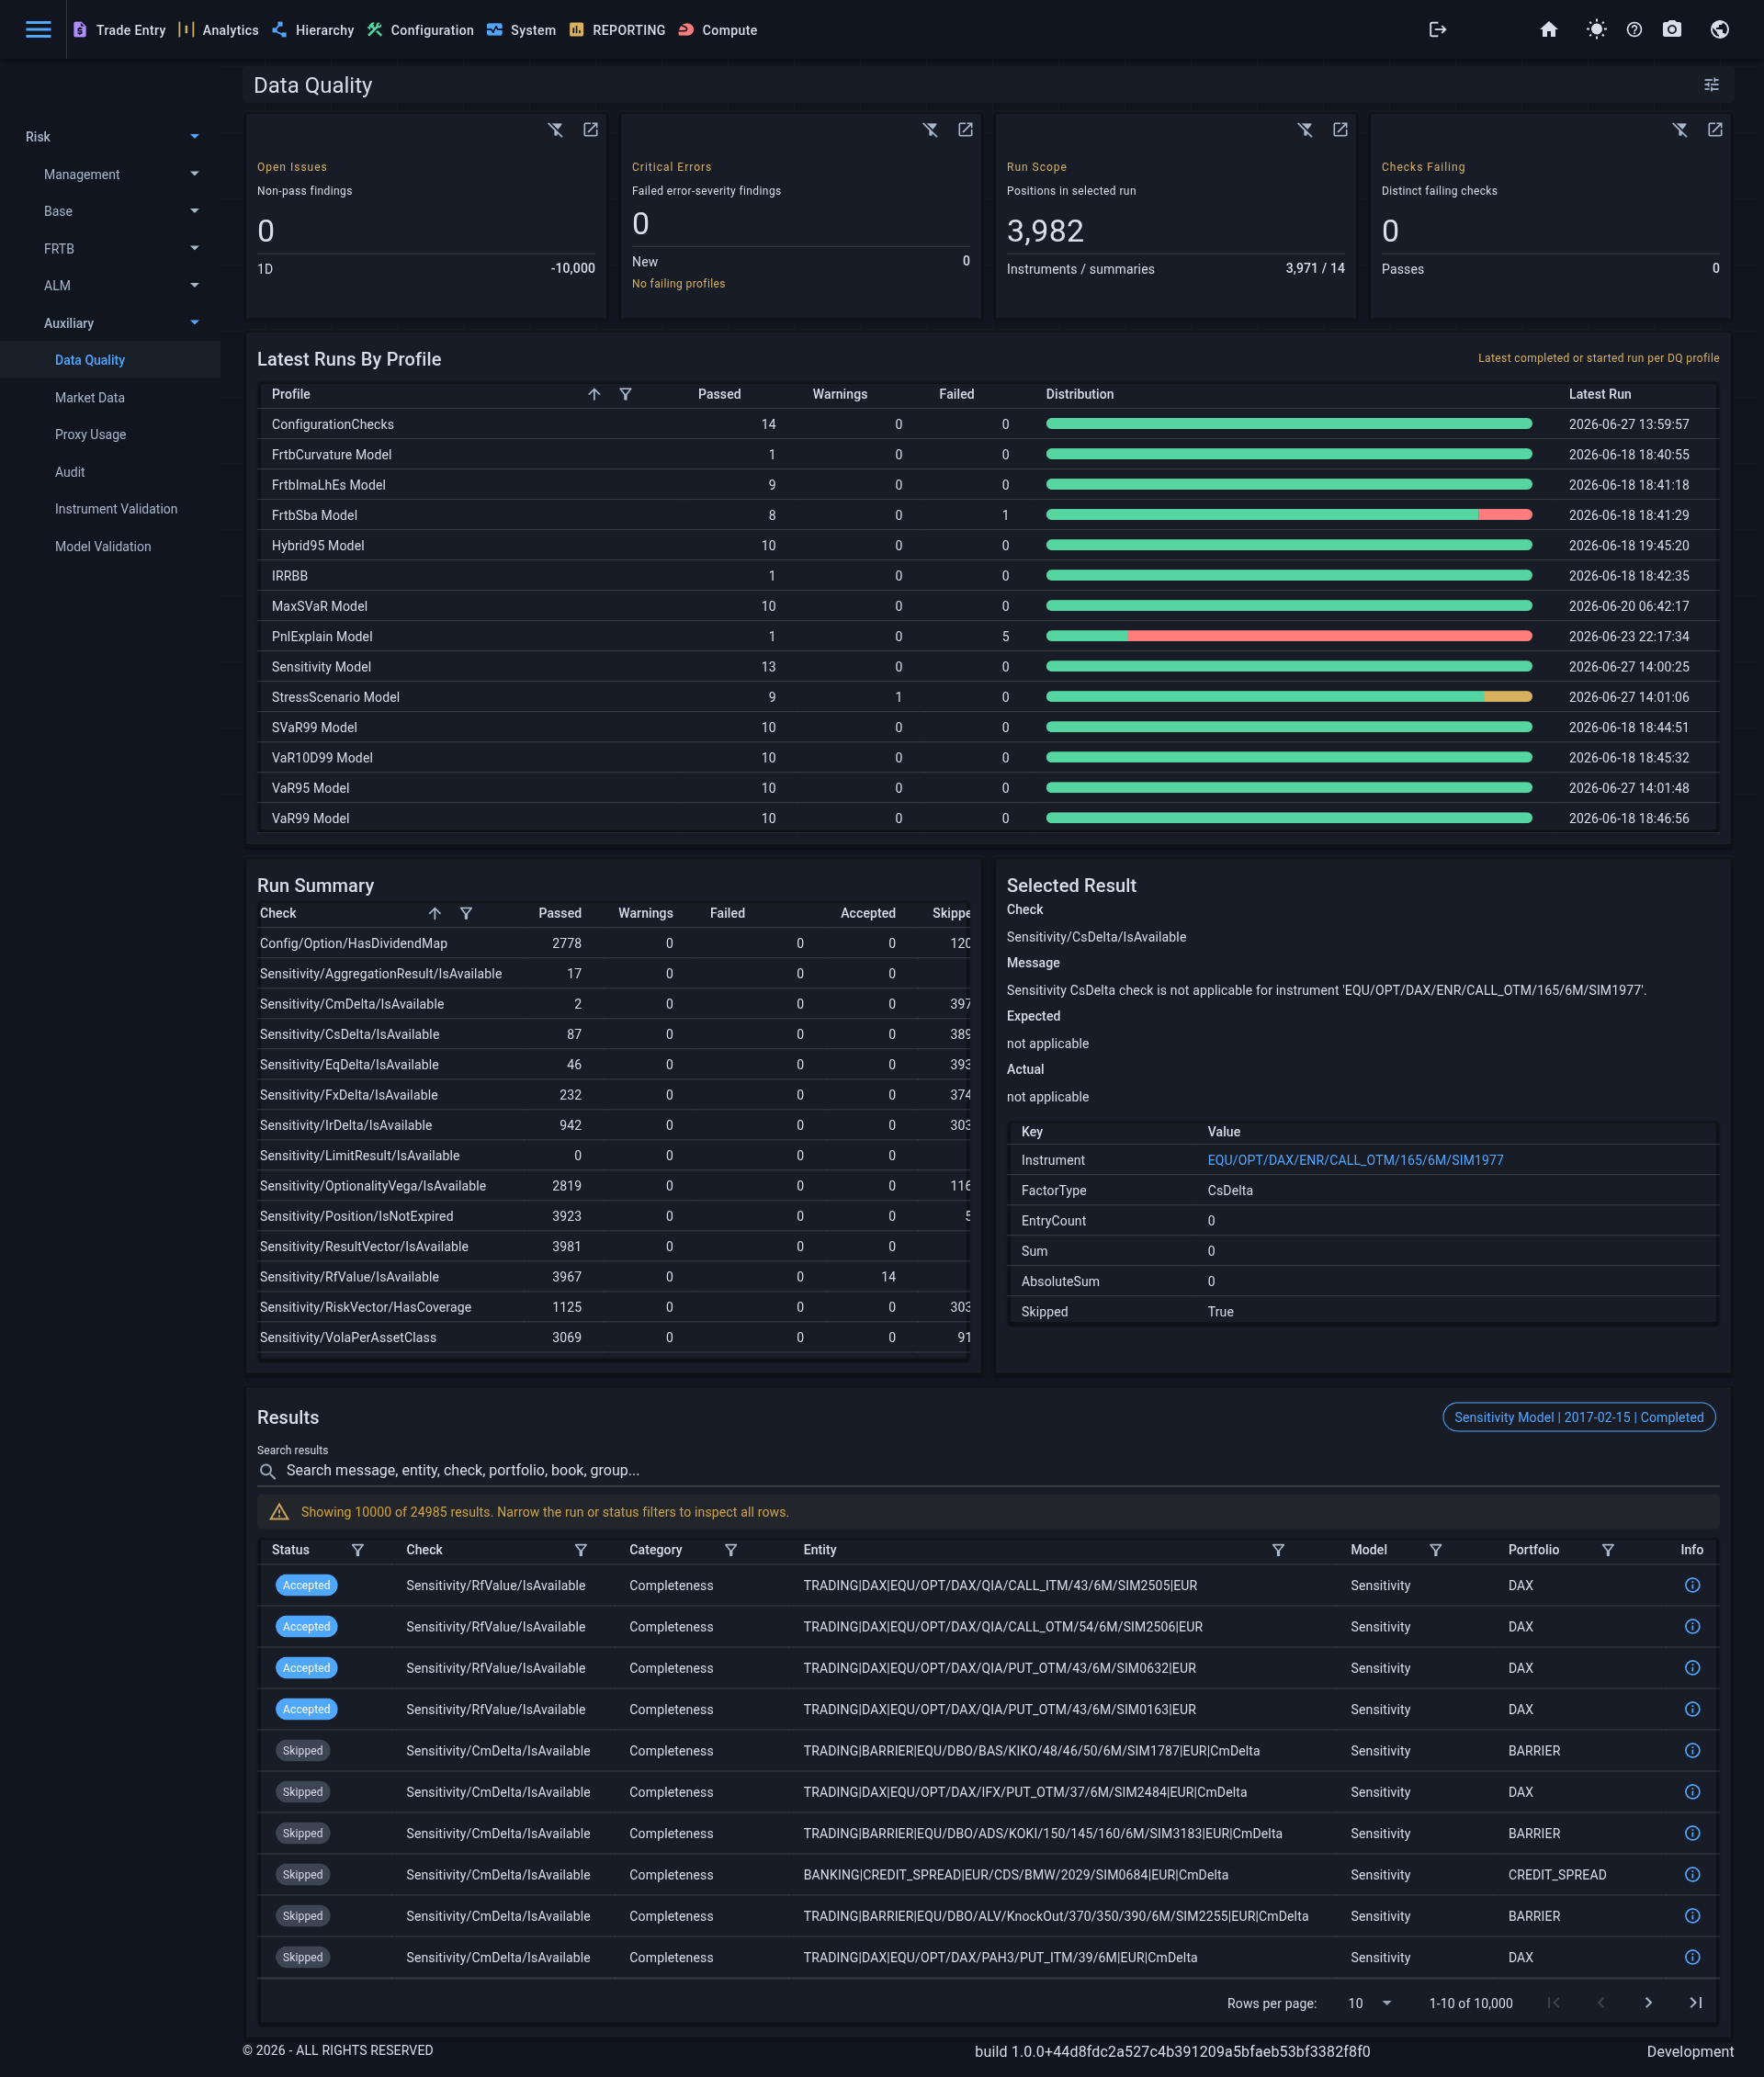1764x2077 pixels.
Task: Open Compute menu
Action: 717,30
